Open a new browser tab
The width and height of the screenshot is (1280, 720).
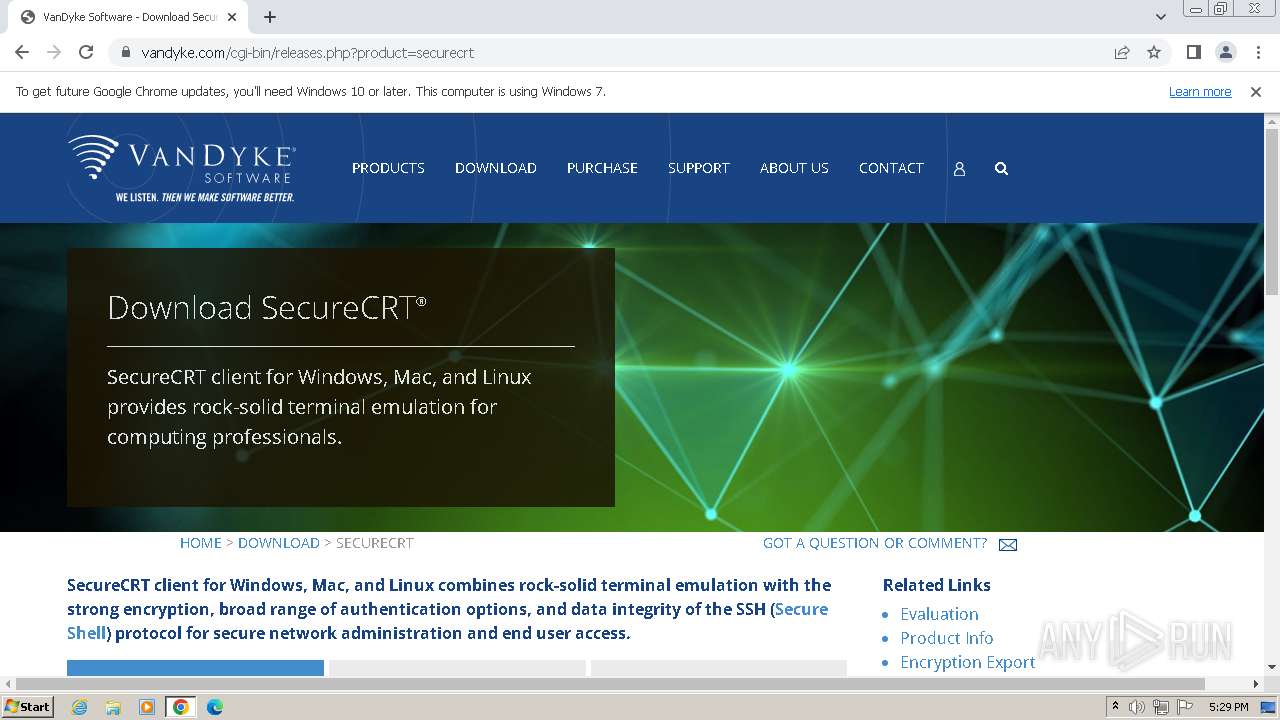pos(270,17)
